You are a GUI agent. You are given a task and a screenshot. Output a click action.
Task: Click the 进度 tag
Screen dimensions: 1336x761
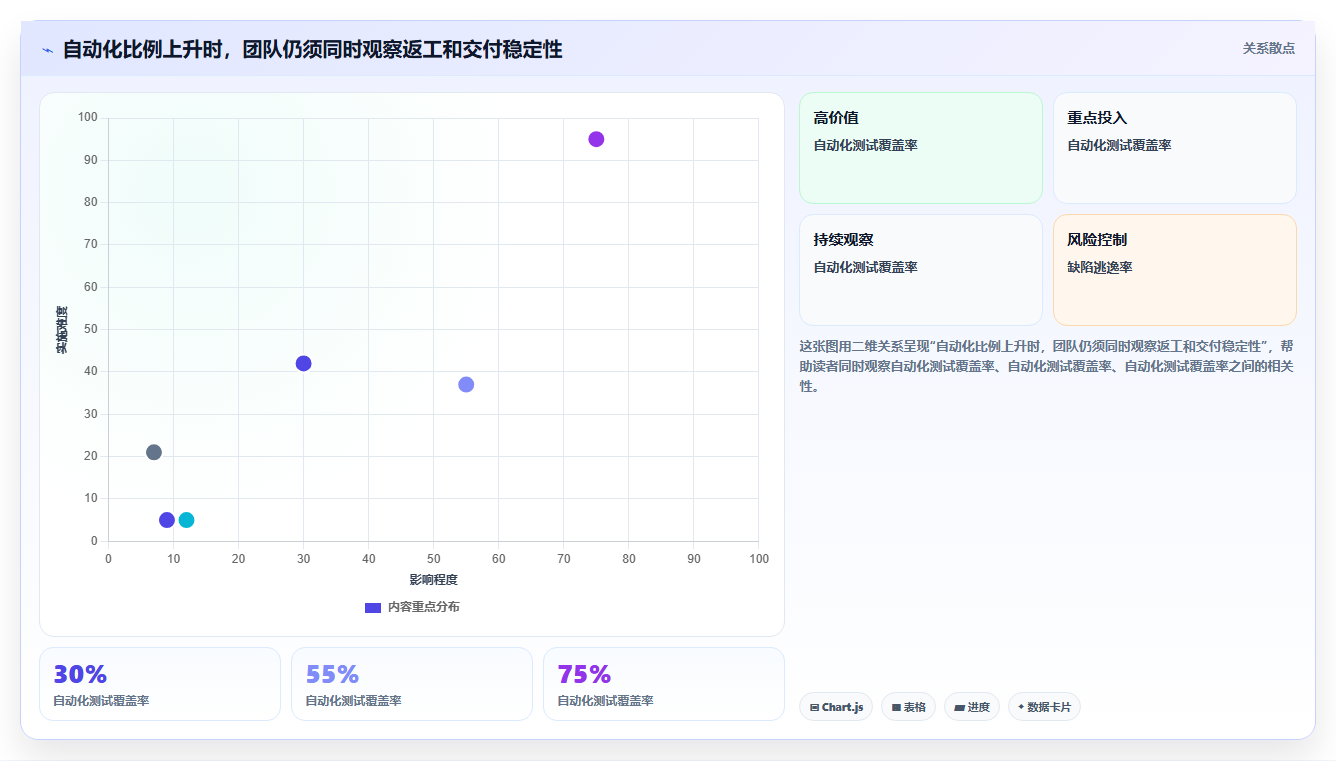[x=972, y=707]
